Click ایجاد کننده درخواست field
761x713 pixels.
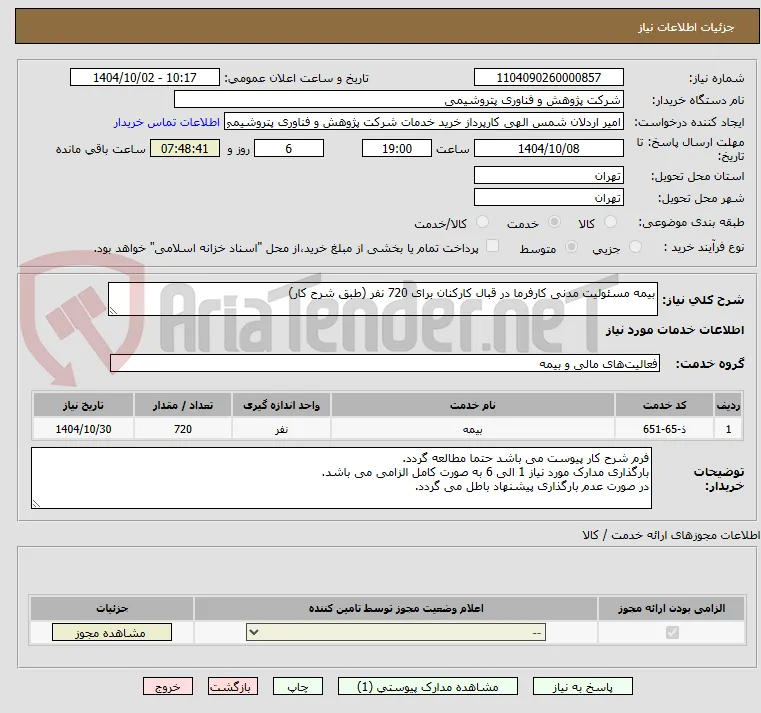pos(424,122)
